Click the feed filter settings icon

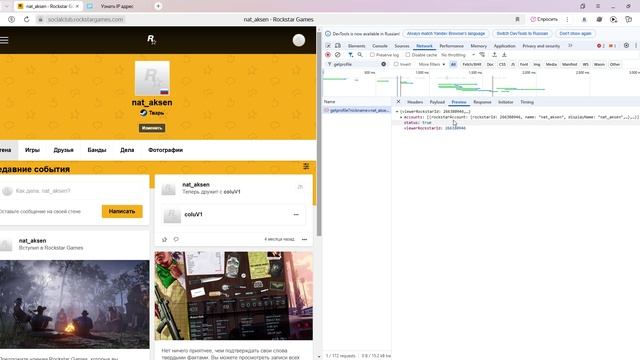306,167
